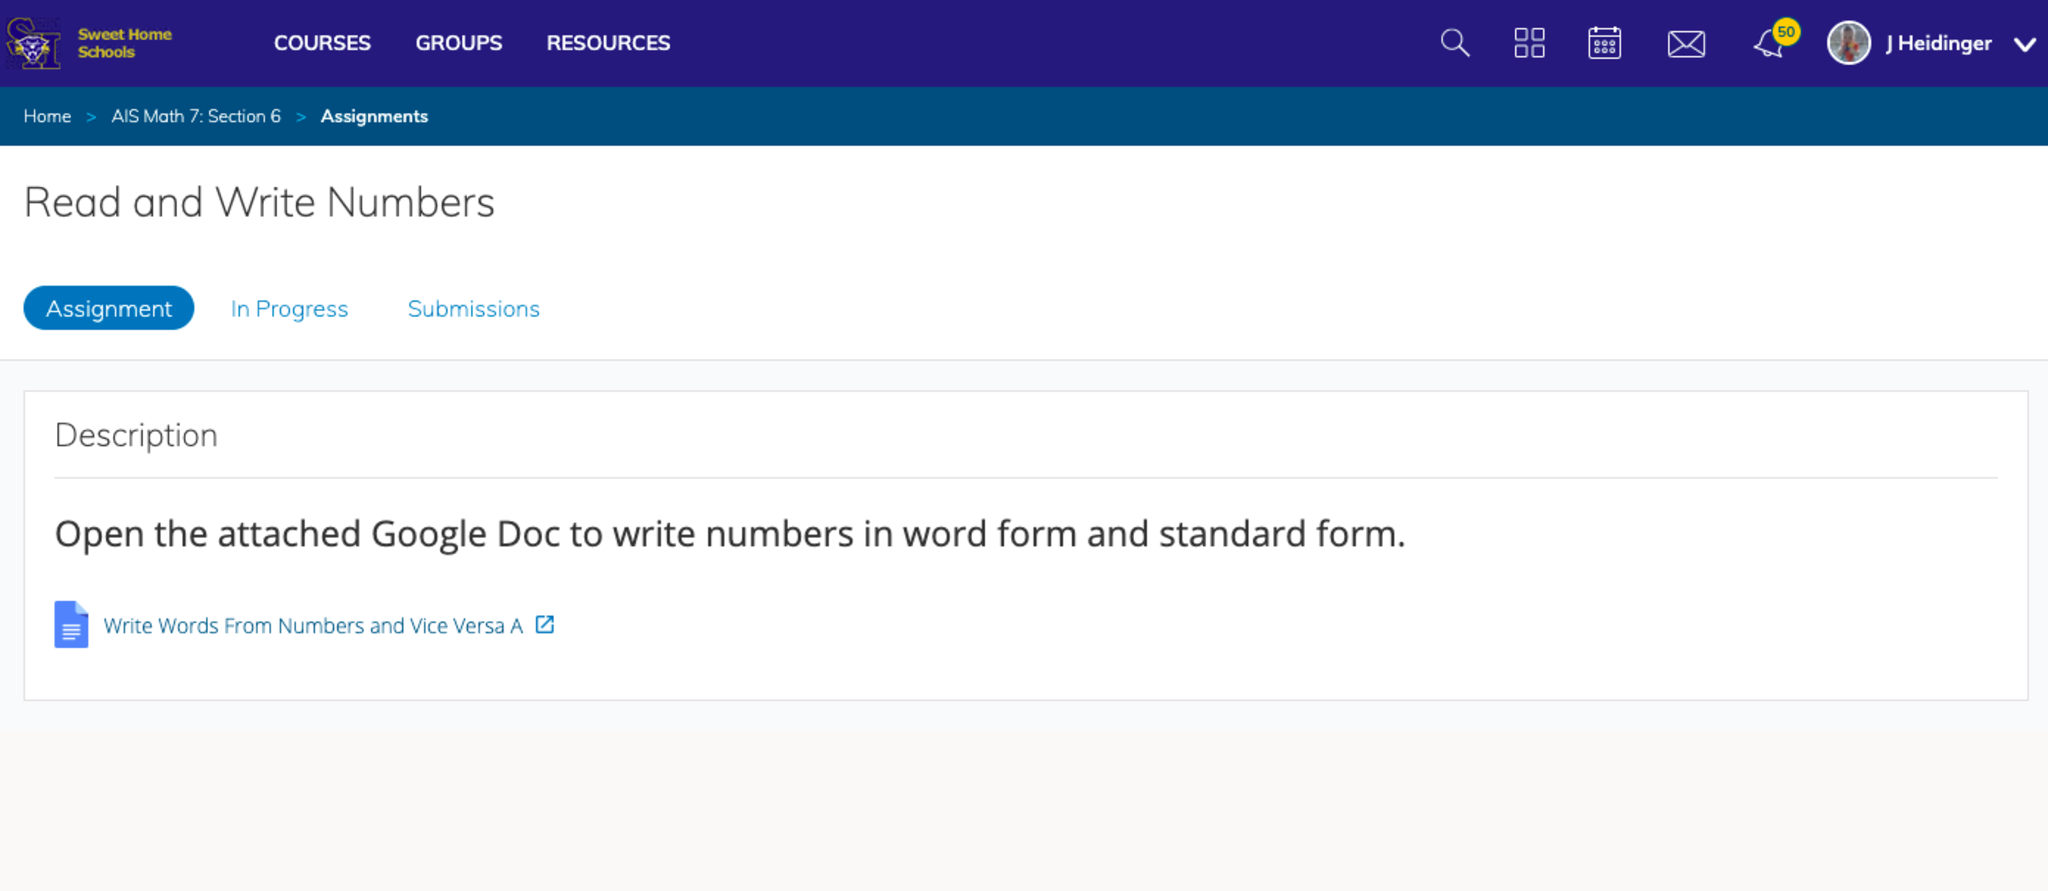Expand the user account dropdown chevron
This screenshot has width=2048, height=891.
coord(2024,44)
